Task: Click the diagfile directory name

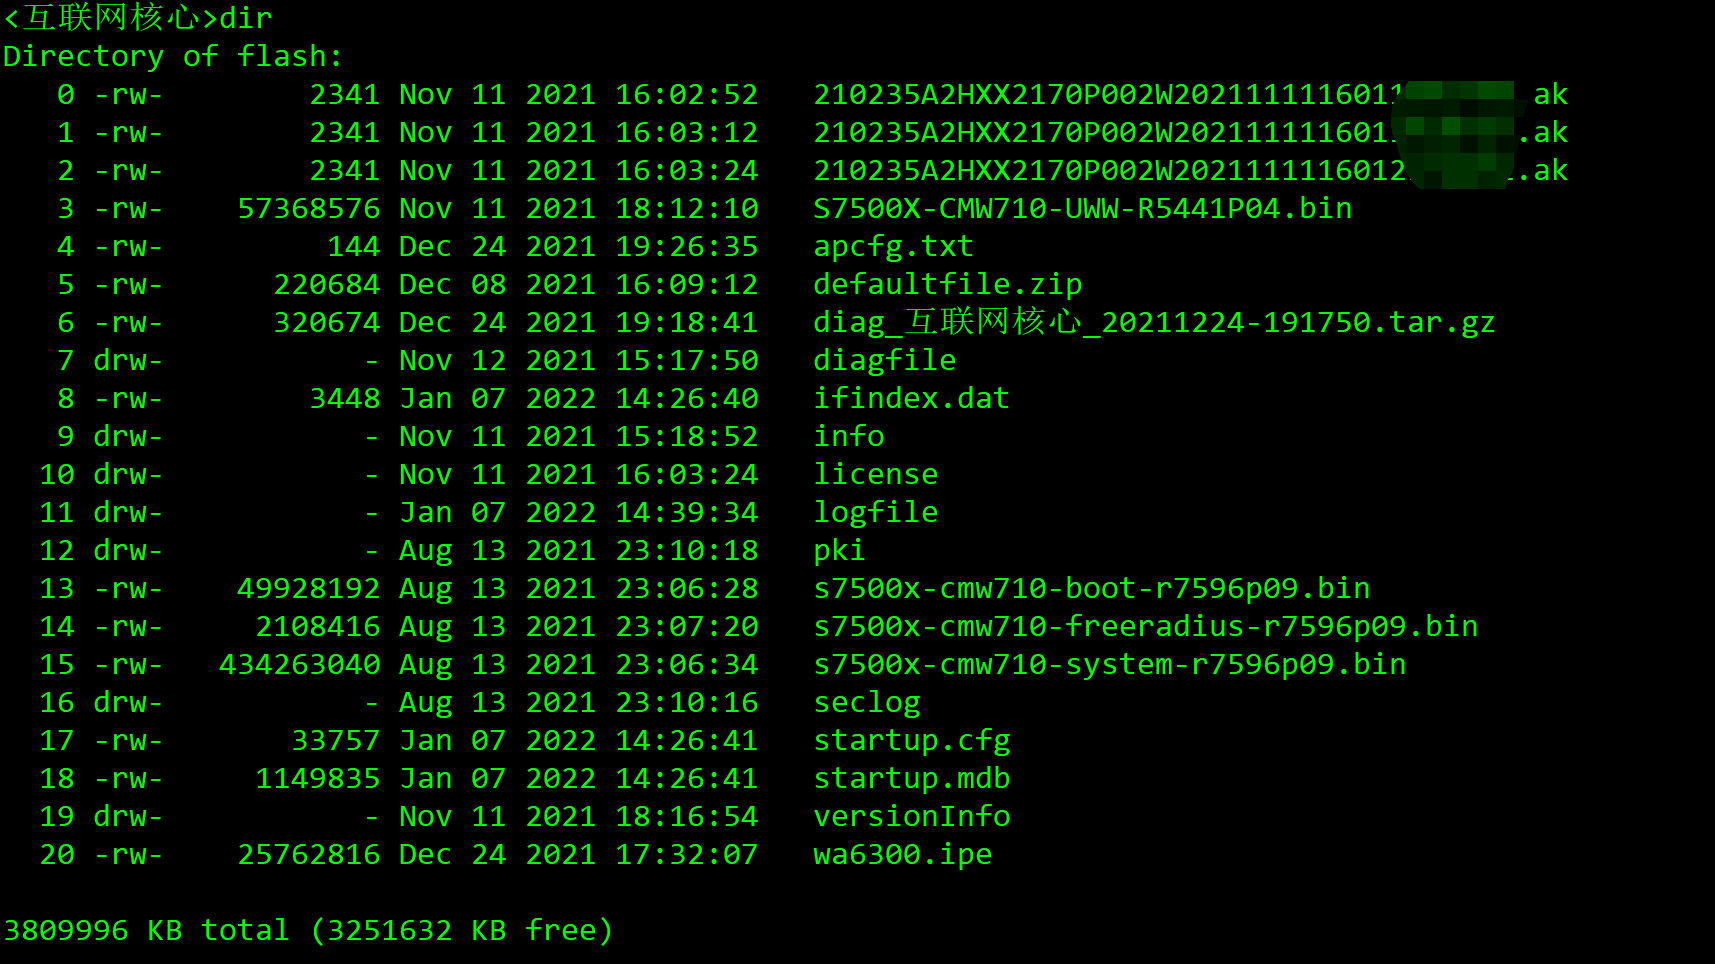Action: pos(884,360)
